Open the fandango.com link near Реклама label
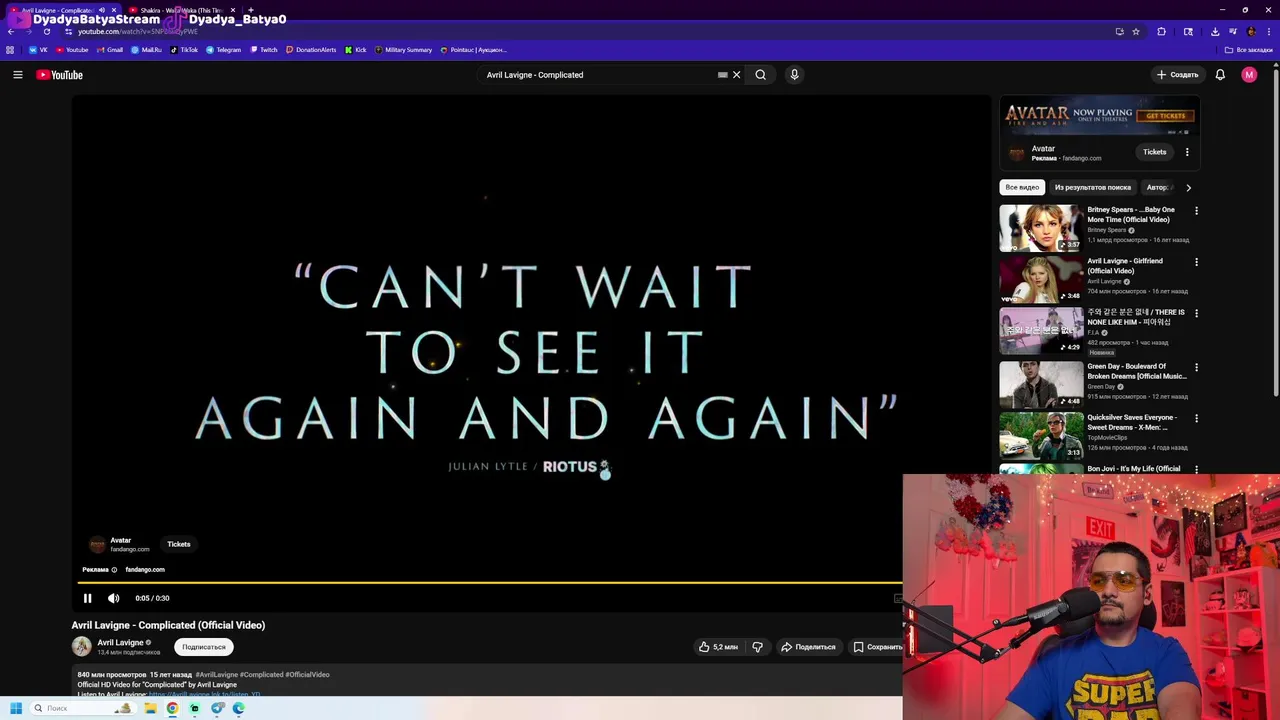Screen dimensions: 1280x720 (x=145, y=570)
